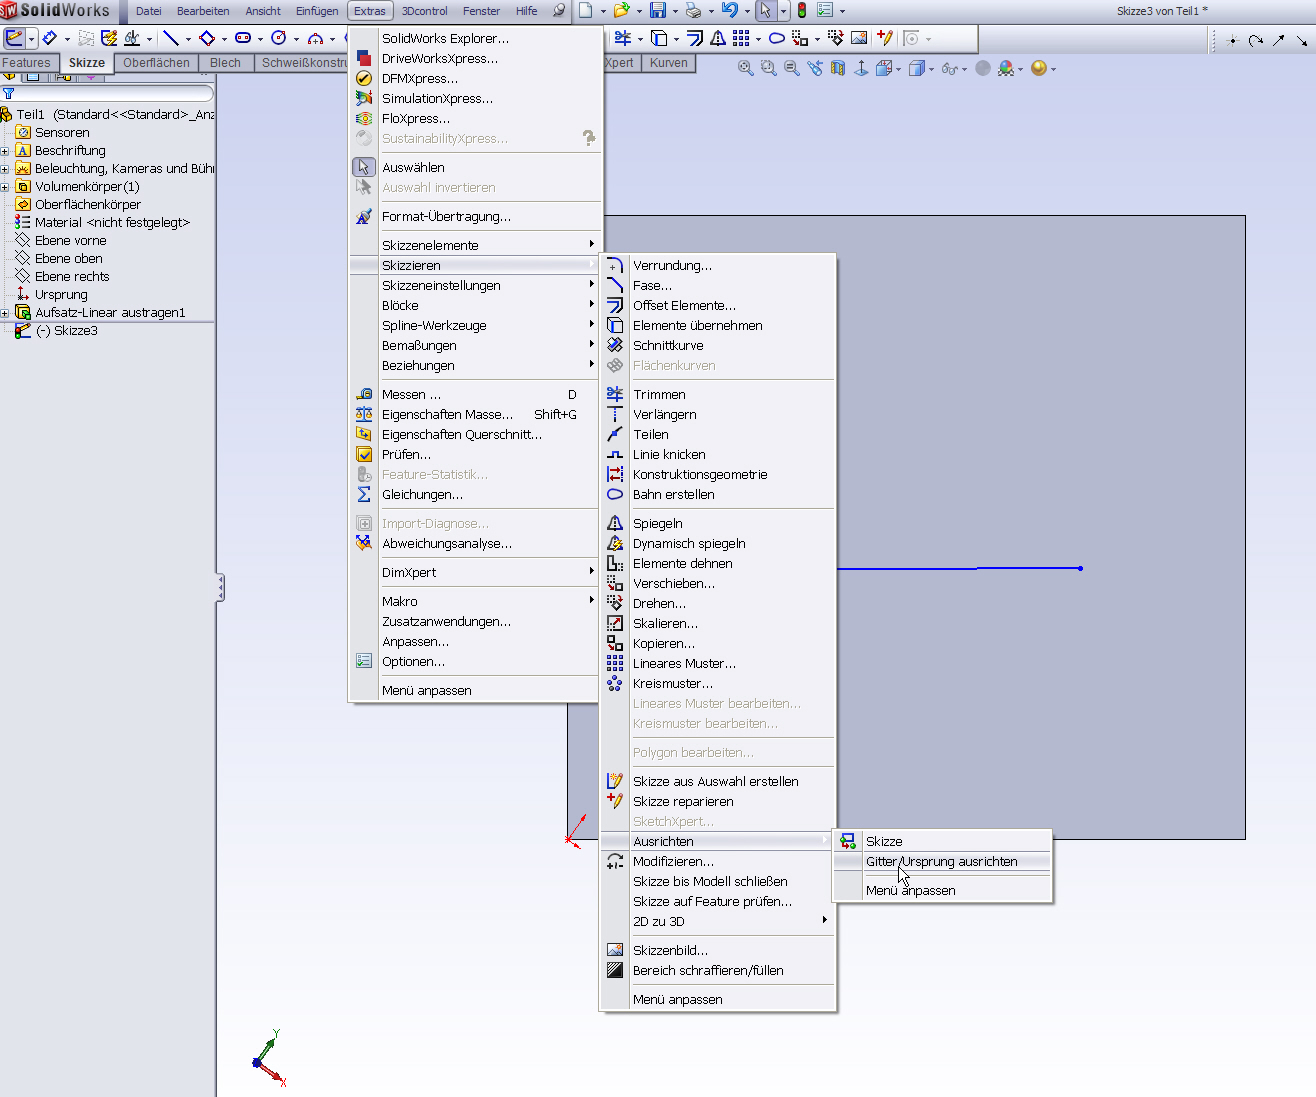Select the Circle sketch tool
The width and height of the screenshot is (1316, 1097).
(279, 38)
